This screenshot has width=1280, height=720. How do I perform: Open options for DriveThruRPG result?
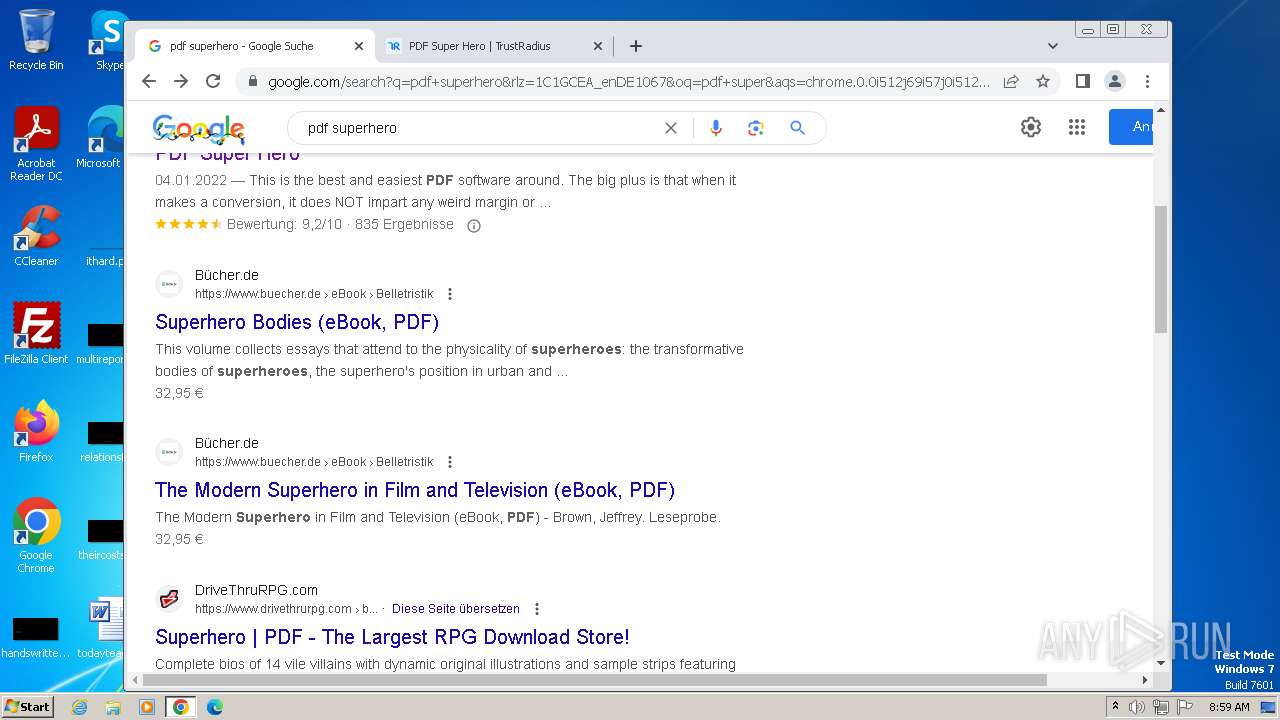[537, 609]
